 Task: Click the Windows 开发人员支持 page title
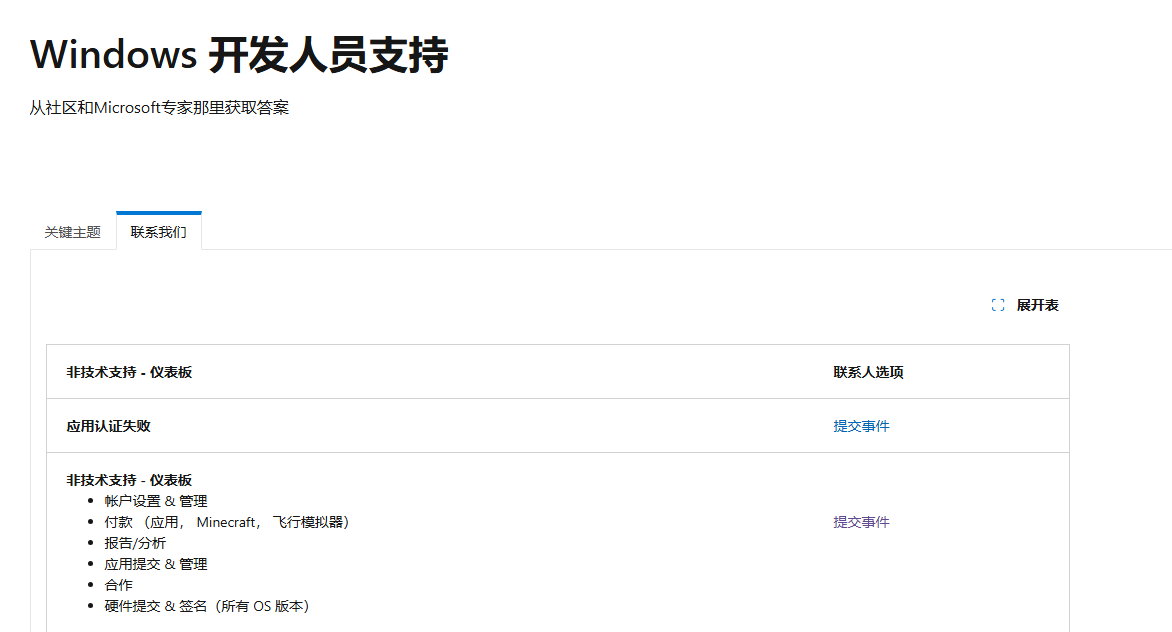pyautogui.click(x=239, y=55)
